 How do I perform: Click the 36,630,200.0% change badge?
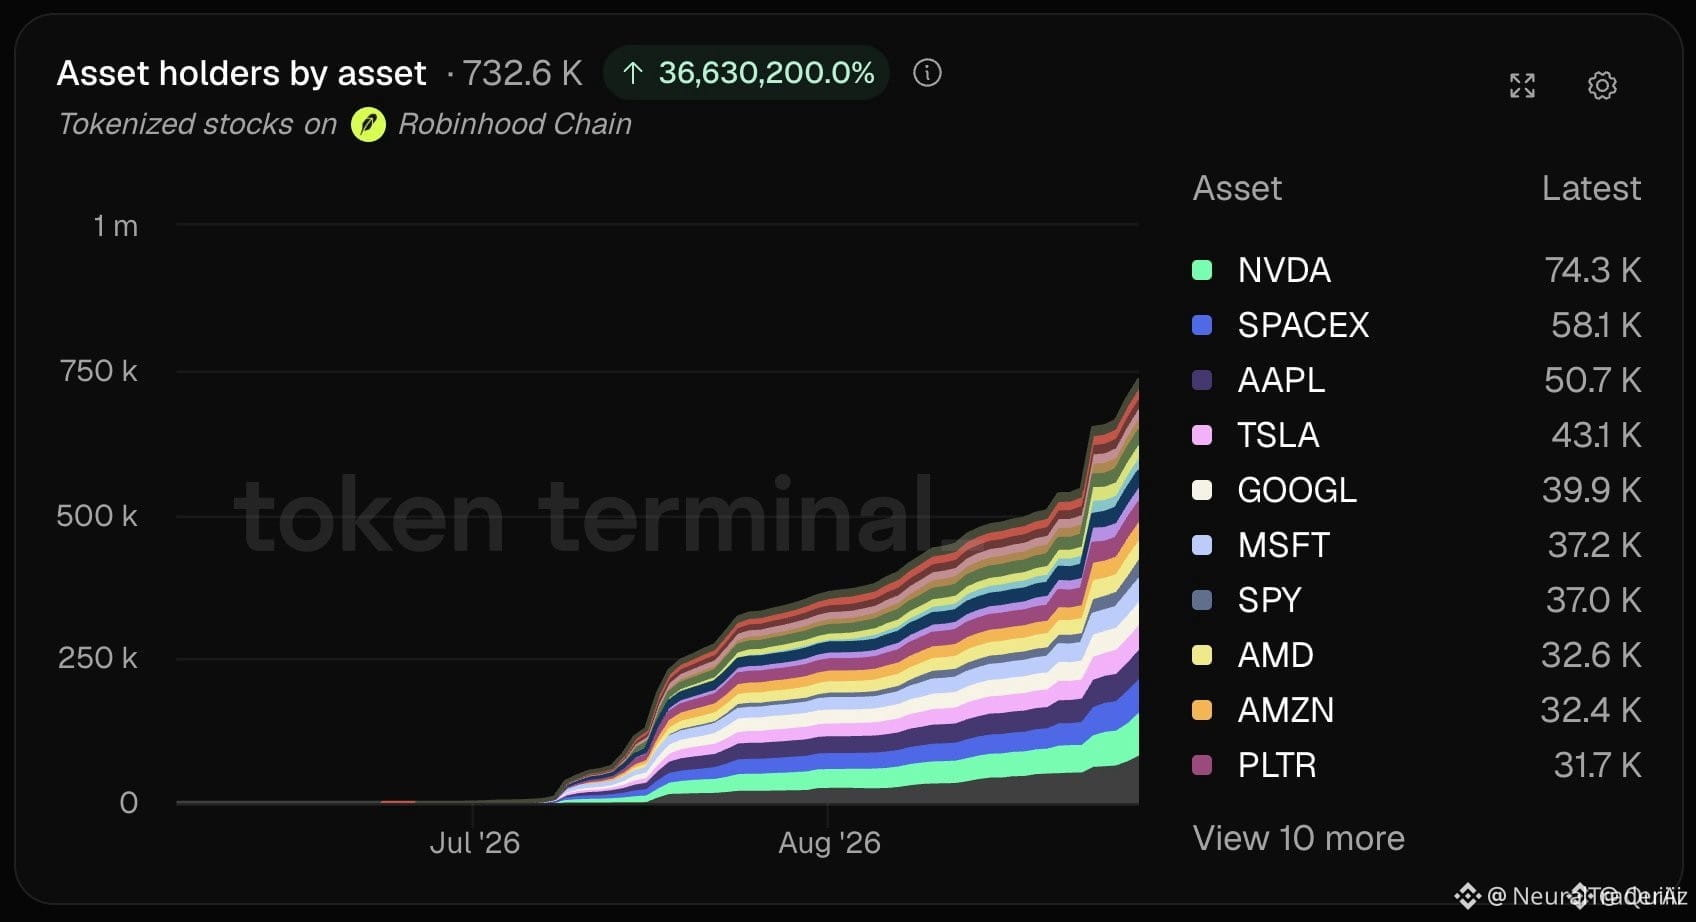click(x=746, y=73)
